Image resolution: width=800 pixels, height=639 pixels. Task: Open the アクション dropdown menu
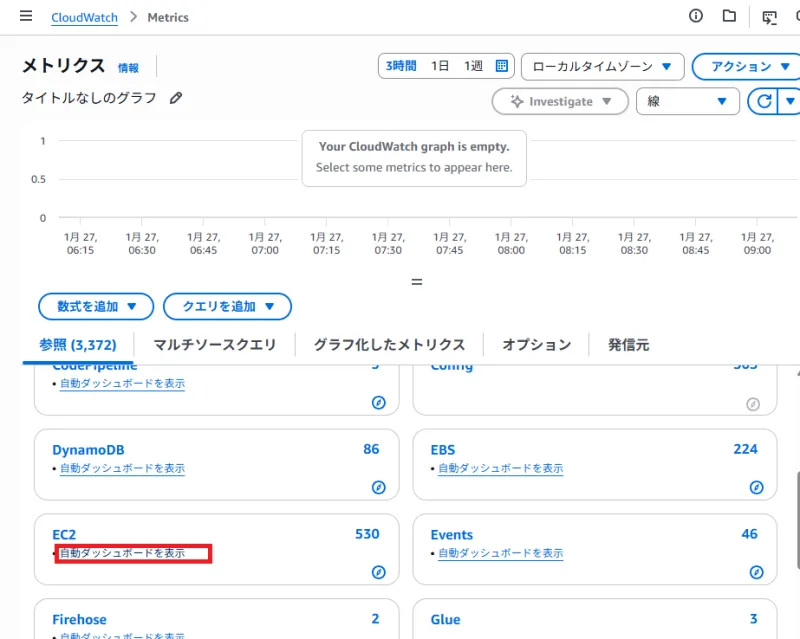[x=745, y=67]
